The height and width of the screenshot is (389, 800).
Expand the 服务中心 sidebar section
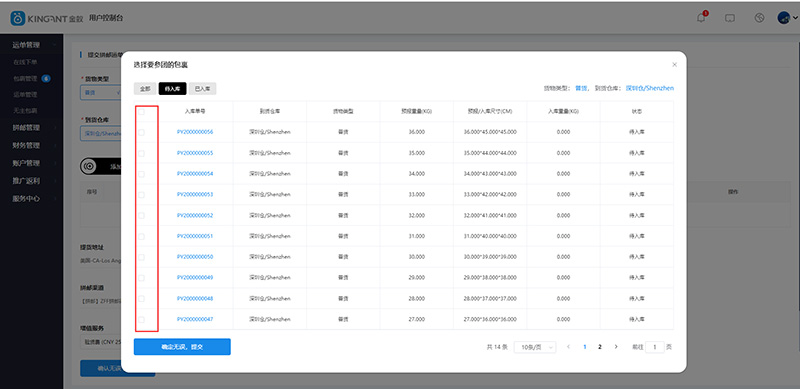(x=31, y=199)
